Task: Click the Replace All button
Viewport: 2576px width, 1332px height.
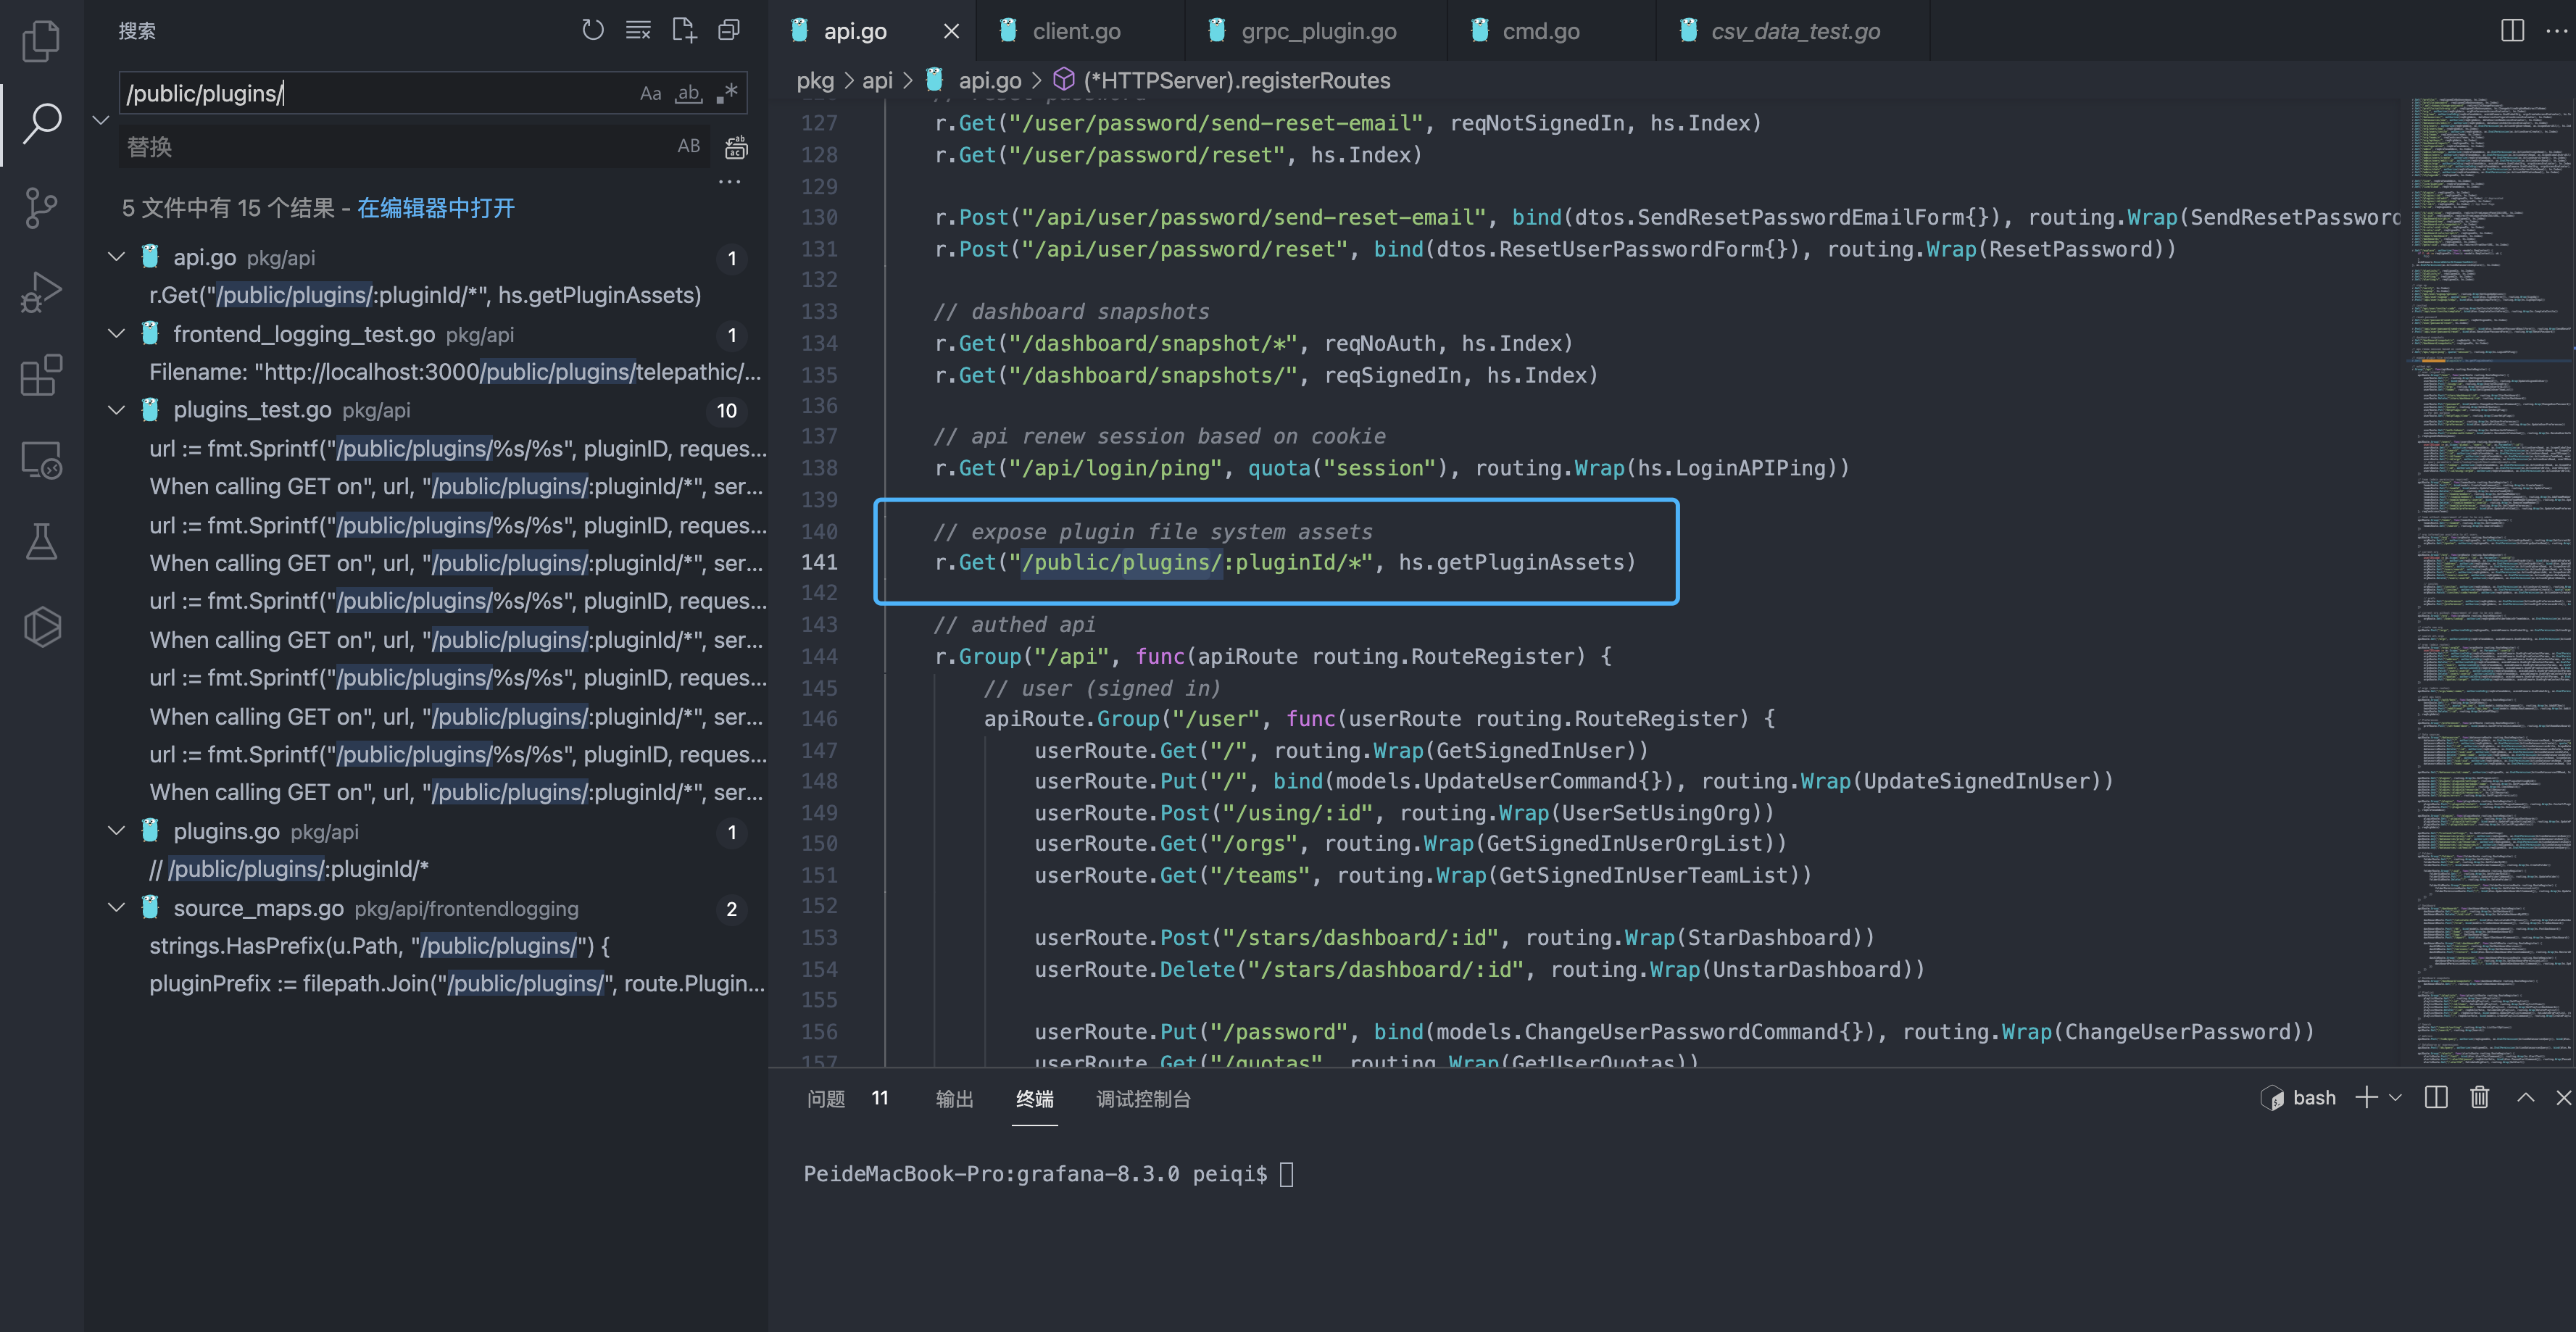Action: (x=736, y=147)
